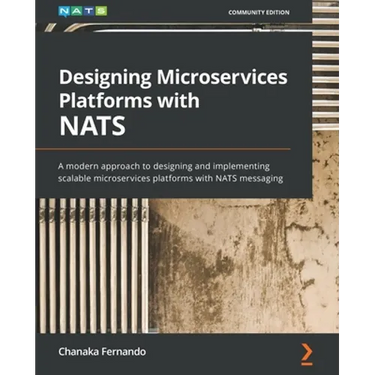The height and width of the screenshot is (375, 375).
Task: Click the 'COMMUNITY EDITION' label
Action: coord(259,12)
